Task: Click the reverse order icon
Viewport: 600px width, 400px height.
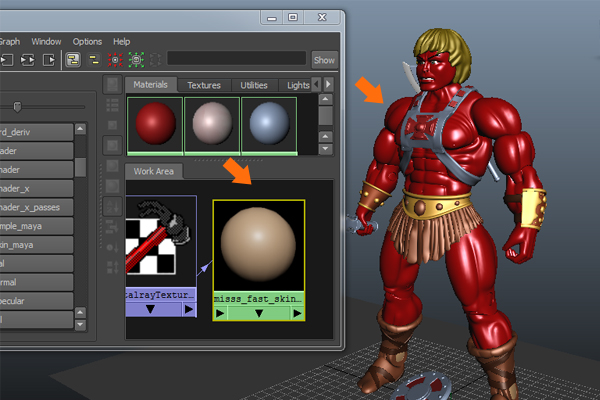Action: pos(112,267)
